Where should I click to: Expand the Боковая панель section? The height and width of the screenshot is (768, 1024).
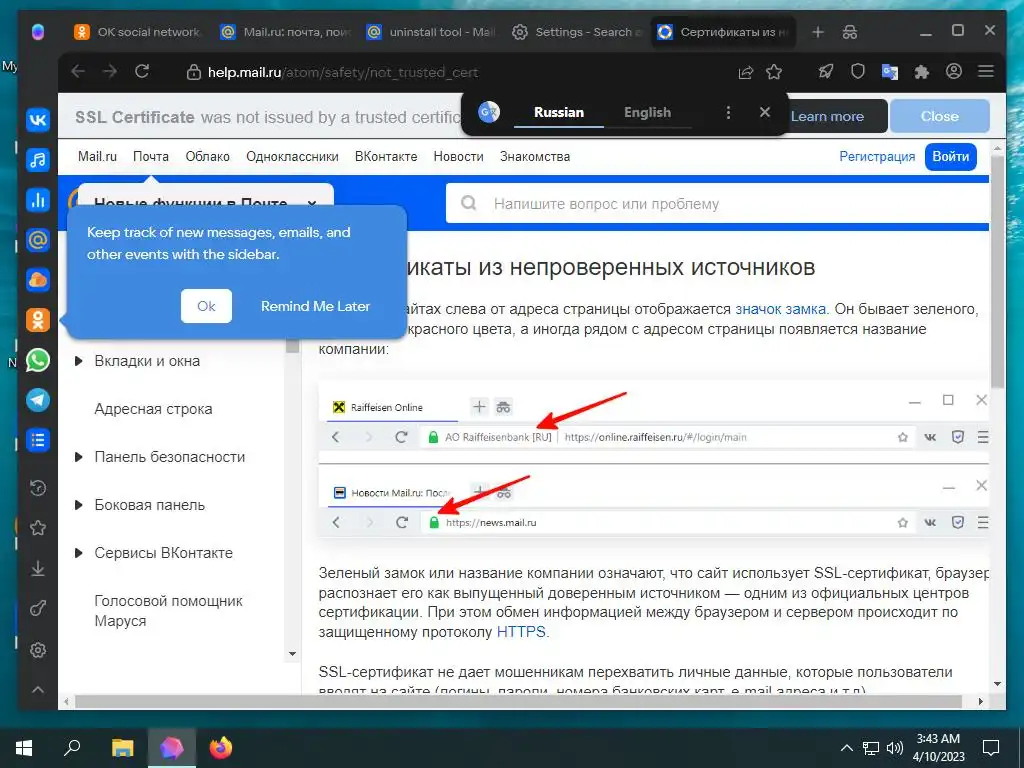[x=79, y=505]
